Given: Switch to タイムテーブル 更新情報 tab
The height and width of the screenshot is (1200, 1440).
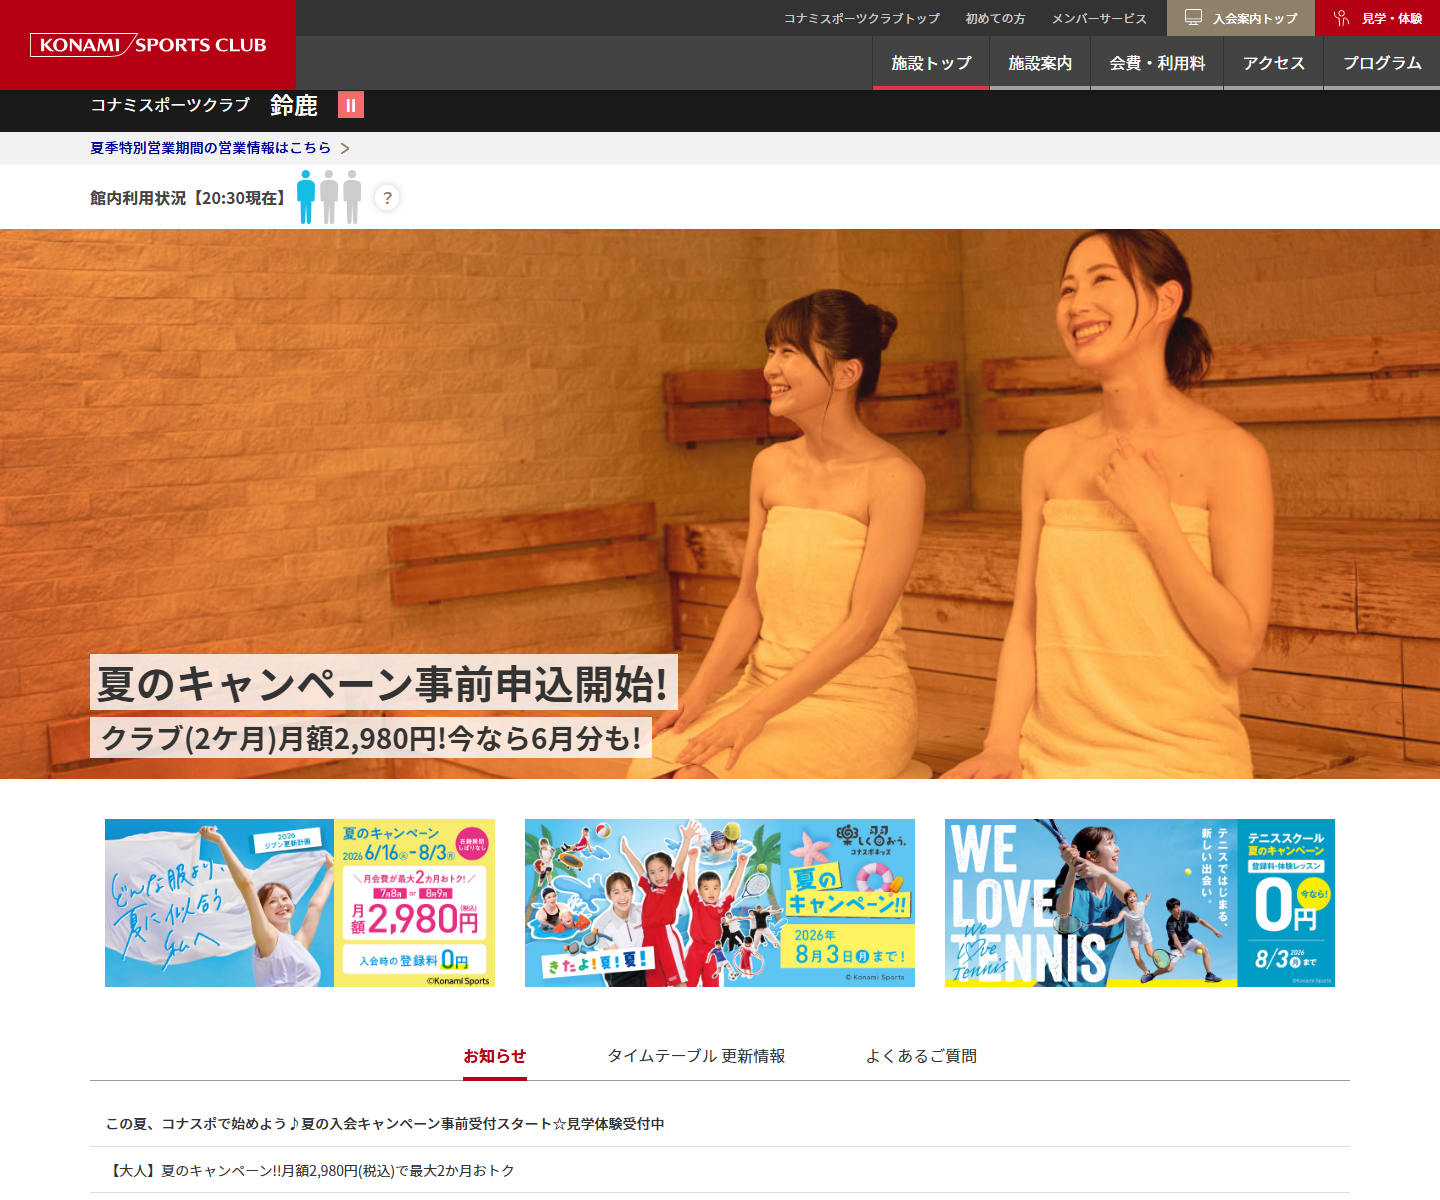Looking at the screenshot, I should 696,1056.
